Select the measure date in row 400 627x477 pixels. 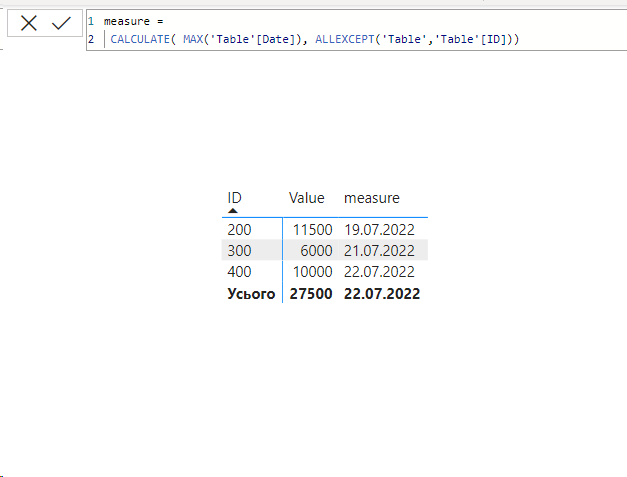pyautogui.click(x=379, y=272)
